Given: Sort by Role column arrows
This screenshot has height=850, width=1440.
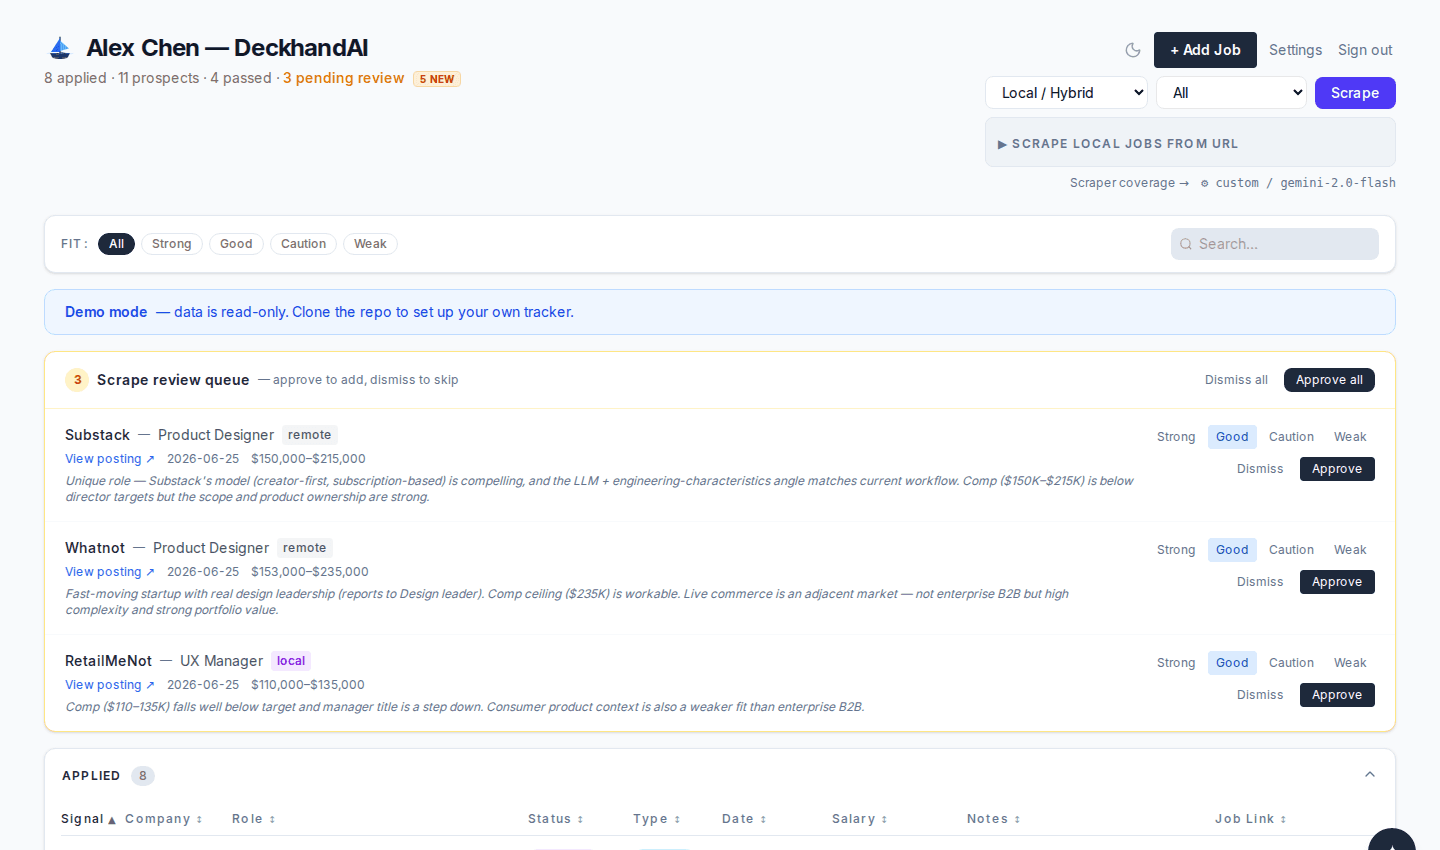Looking at the screenshot, I should pyautogui.click(x=272, y=819).
